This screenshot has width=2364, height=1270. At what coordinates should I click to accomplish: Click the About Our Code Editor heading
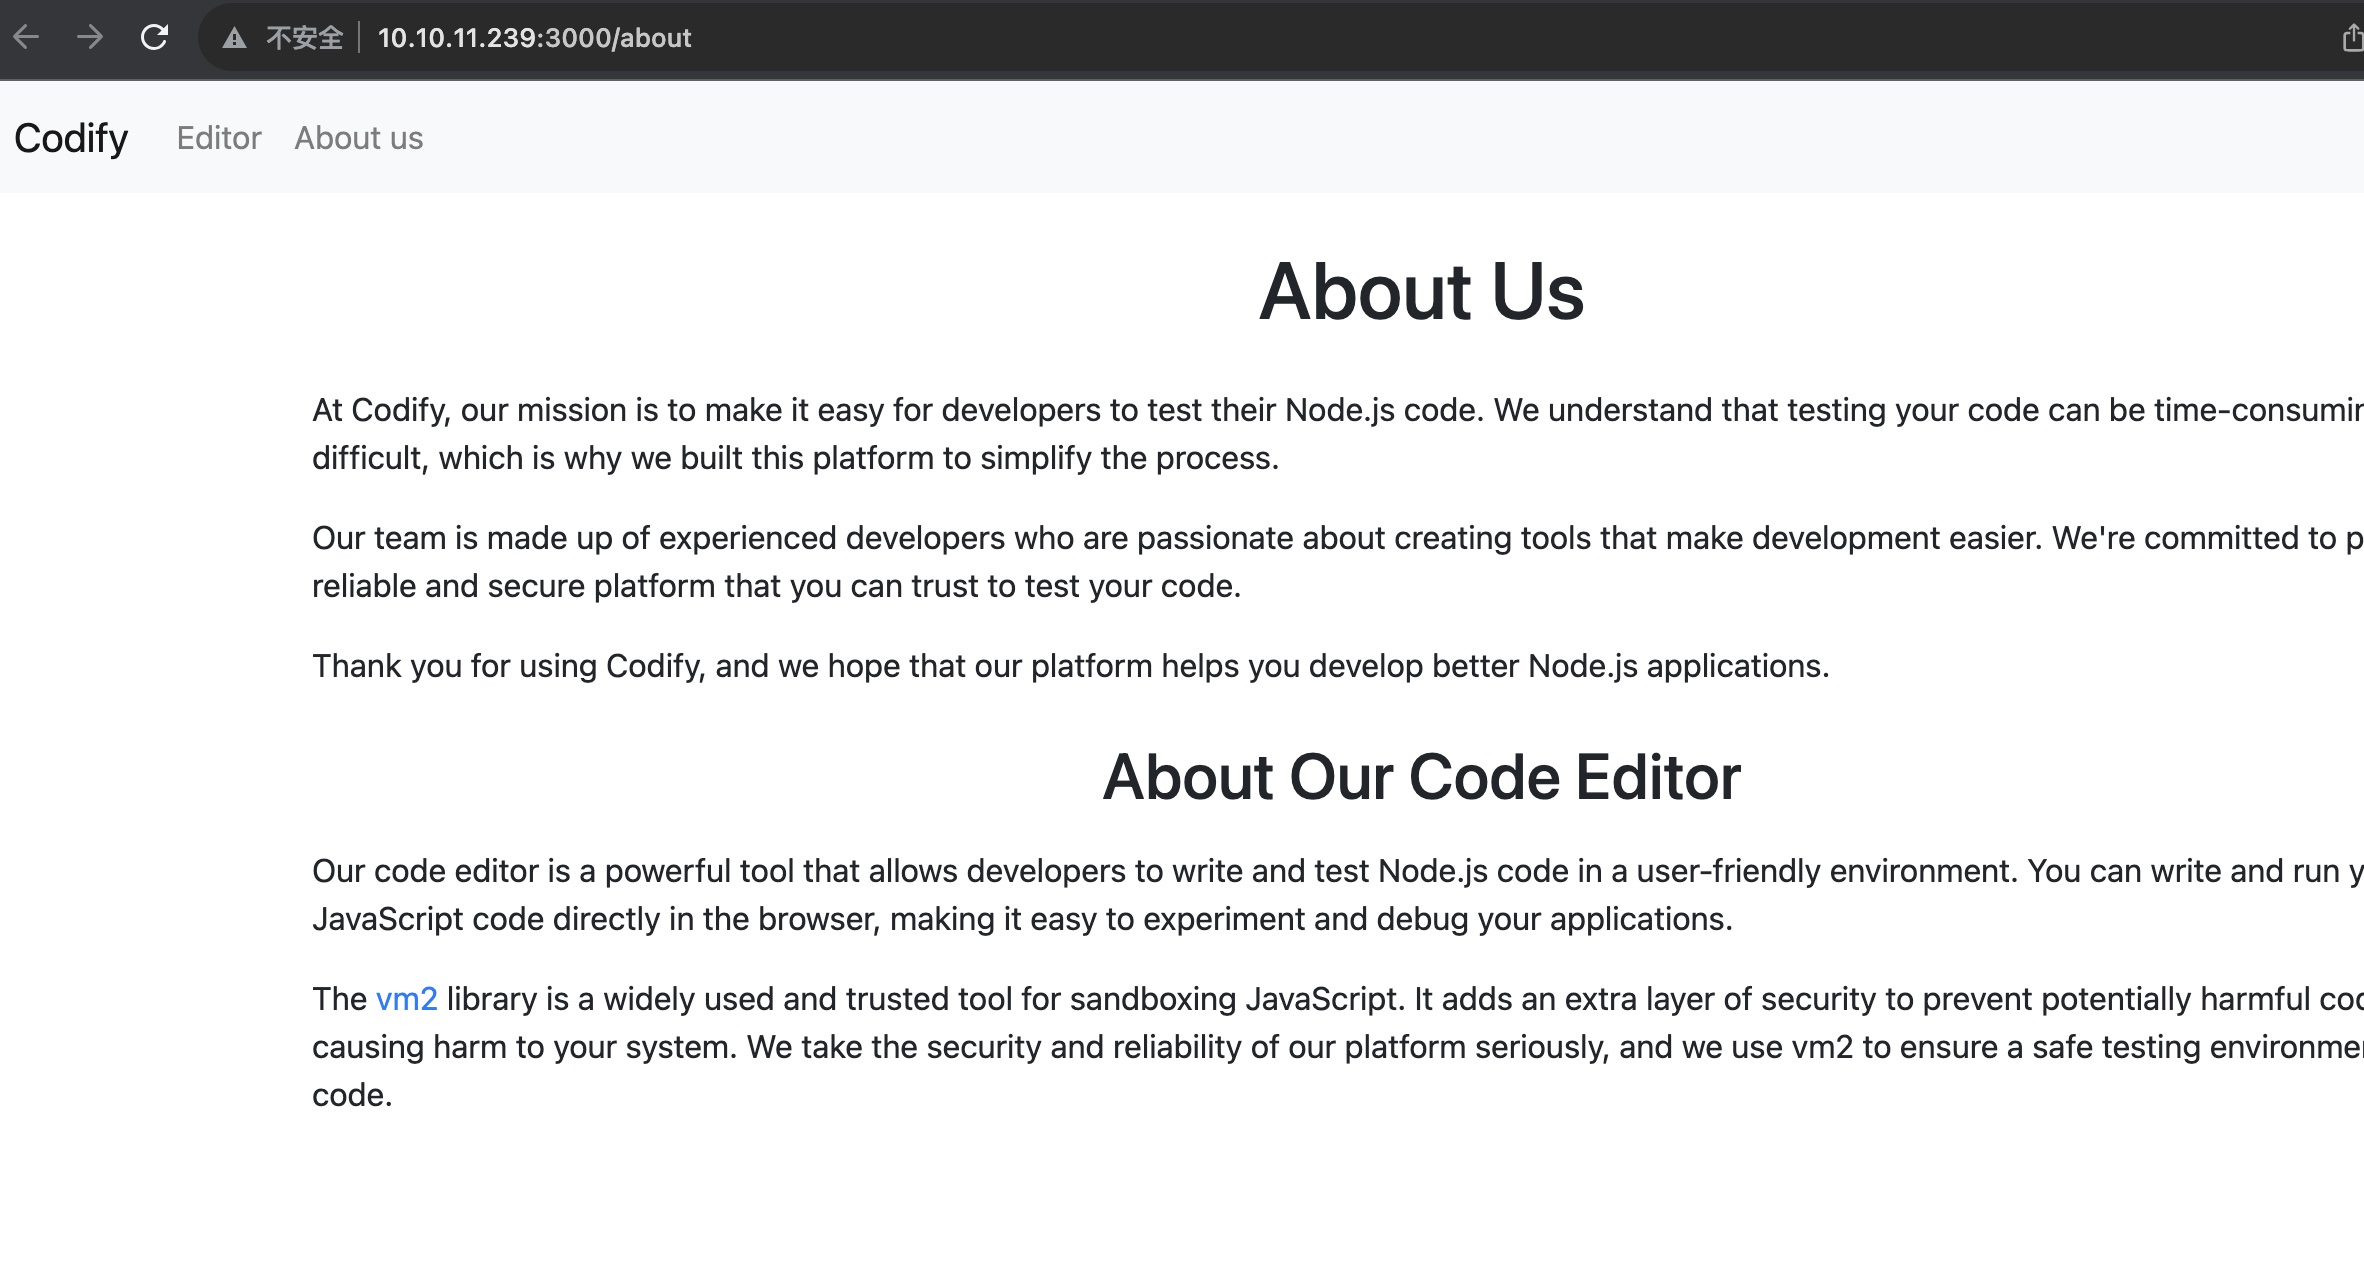click(1421, 777)
